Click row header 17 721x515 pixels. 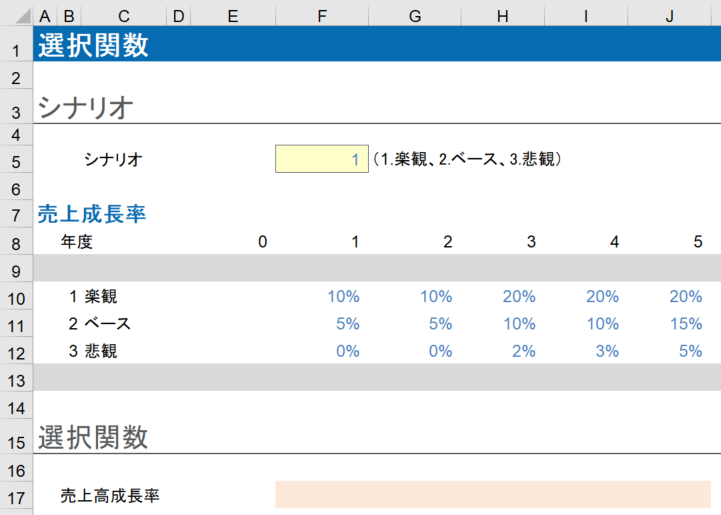(16, 495)
